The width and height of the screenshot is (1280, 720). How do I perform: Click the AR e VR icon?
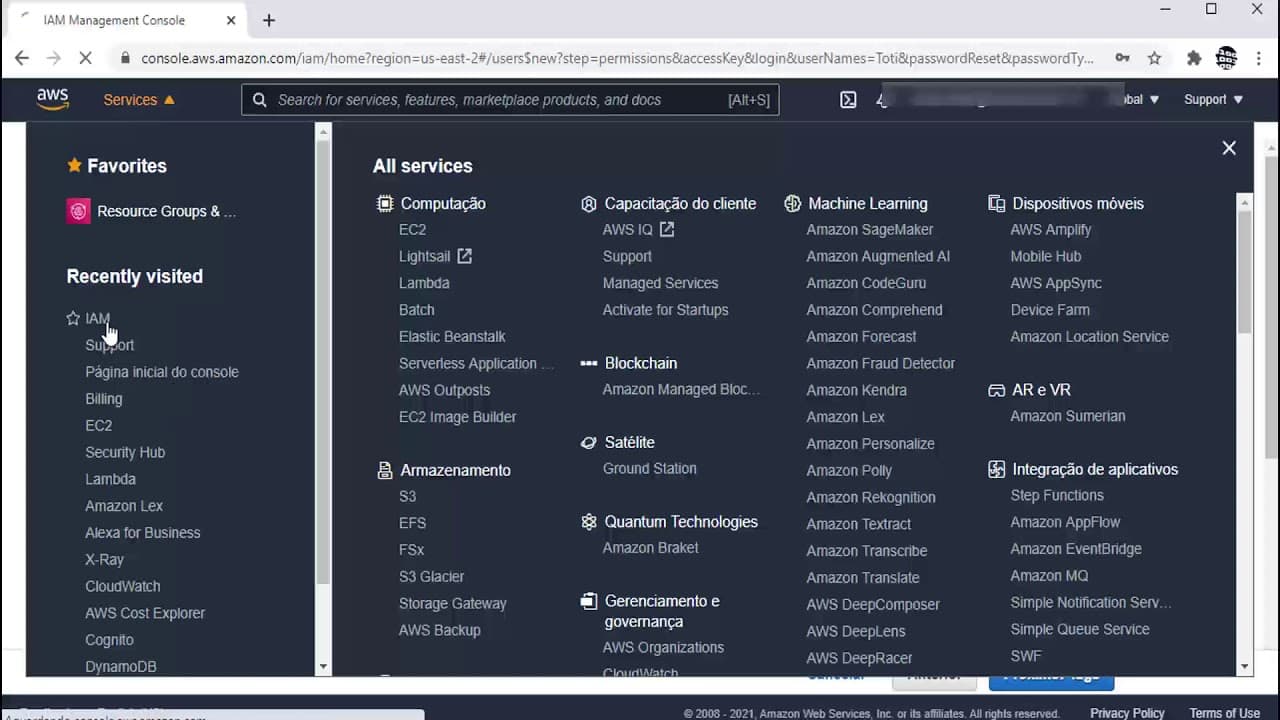[x=996, y=390]
